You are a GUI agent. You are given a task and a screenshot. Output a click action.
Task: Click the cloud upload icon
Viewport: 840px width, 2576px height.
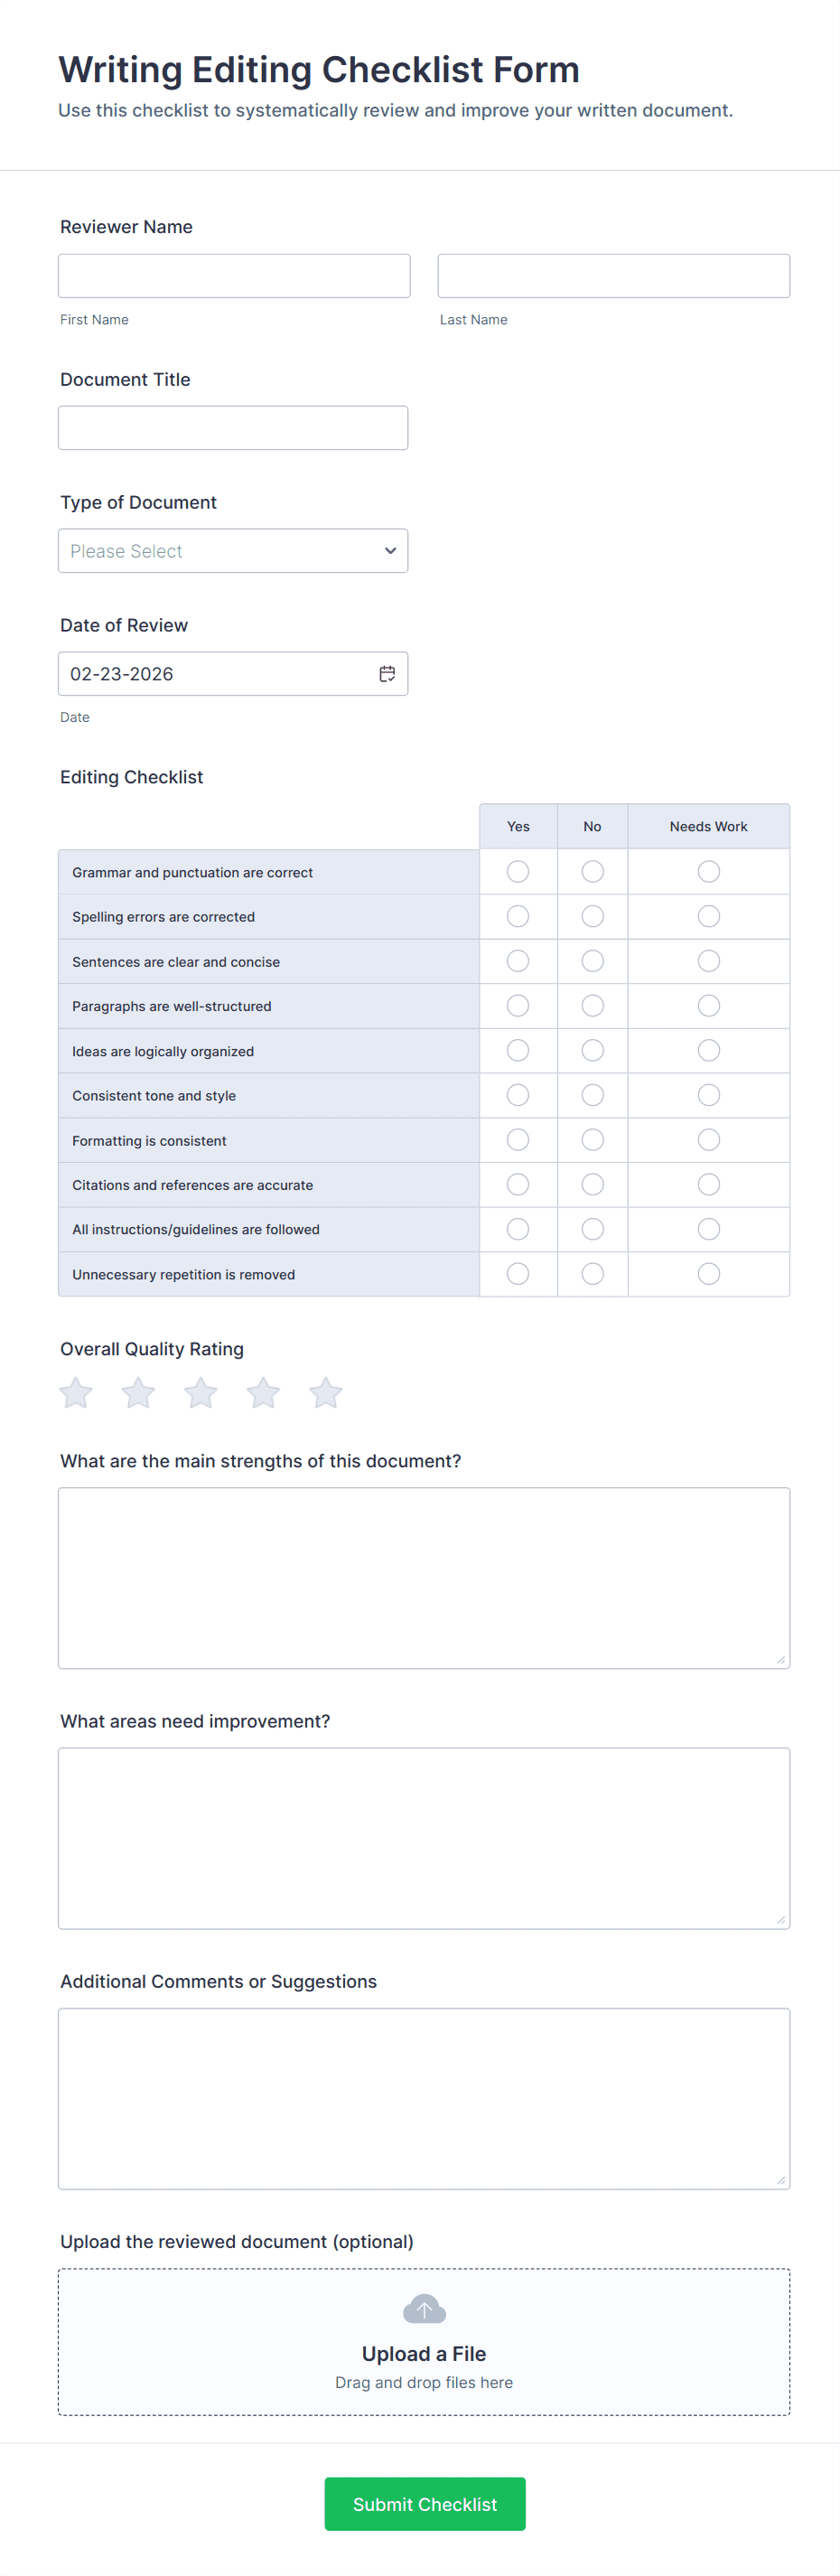[x=424, y=2309]
